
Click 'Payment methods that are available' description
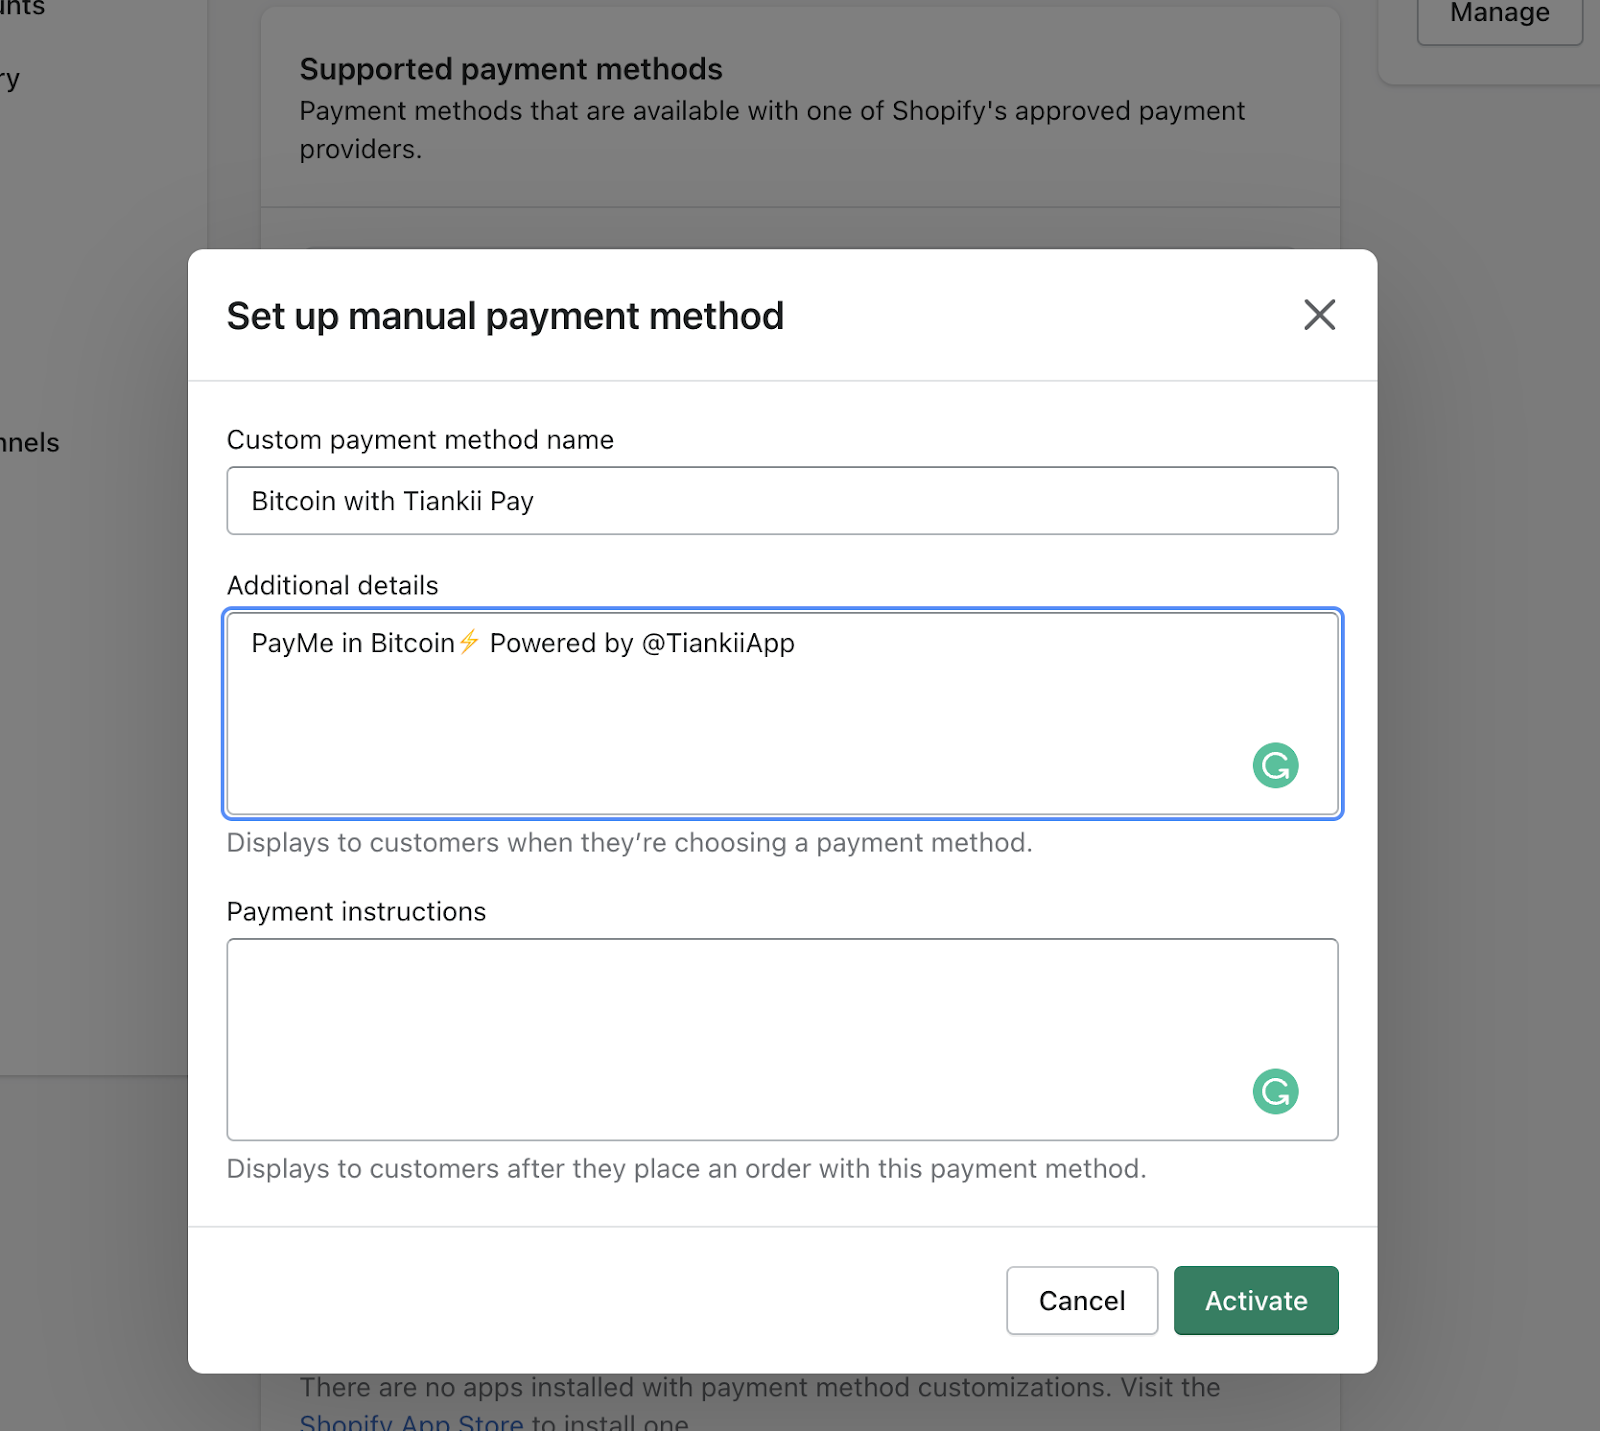tap(772, 130)
